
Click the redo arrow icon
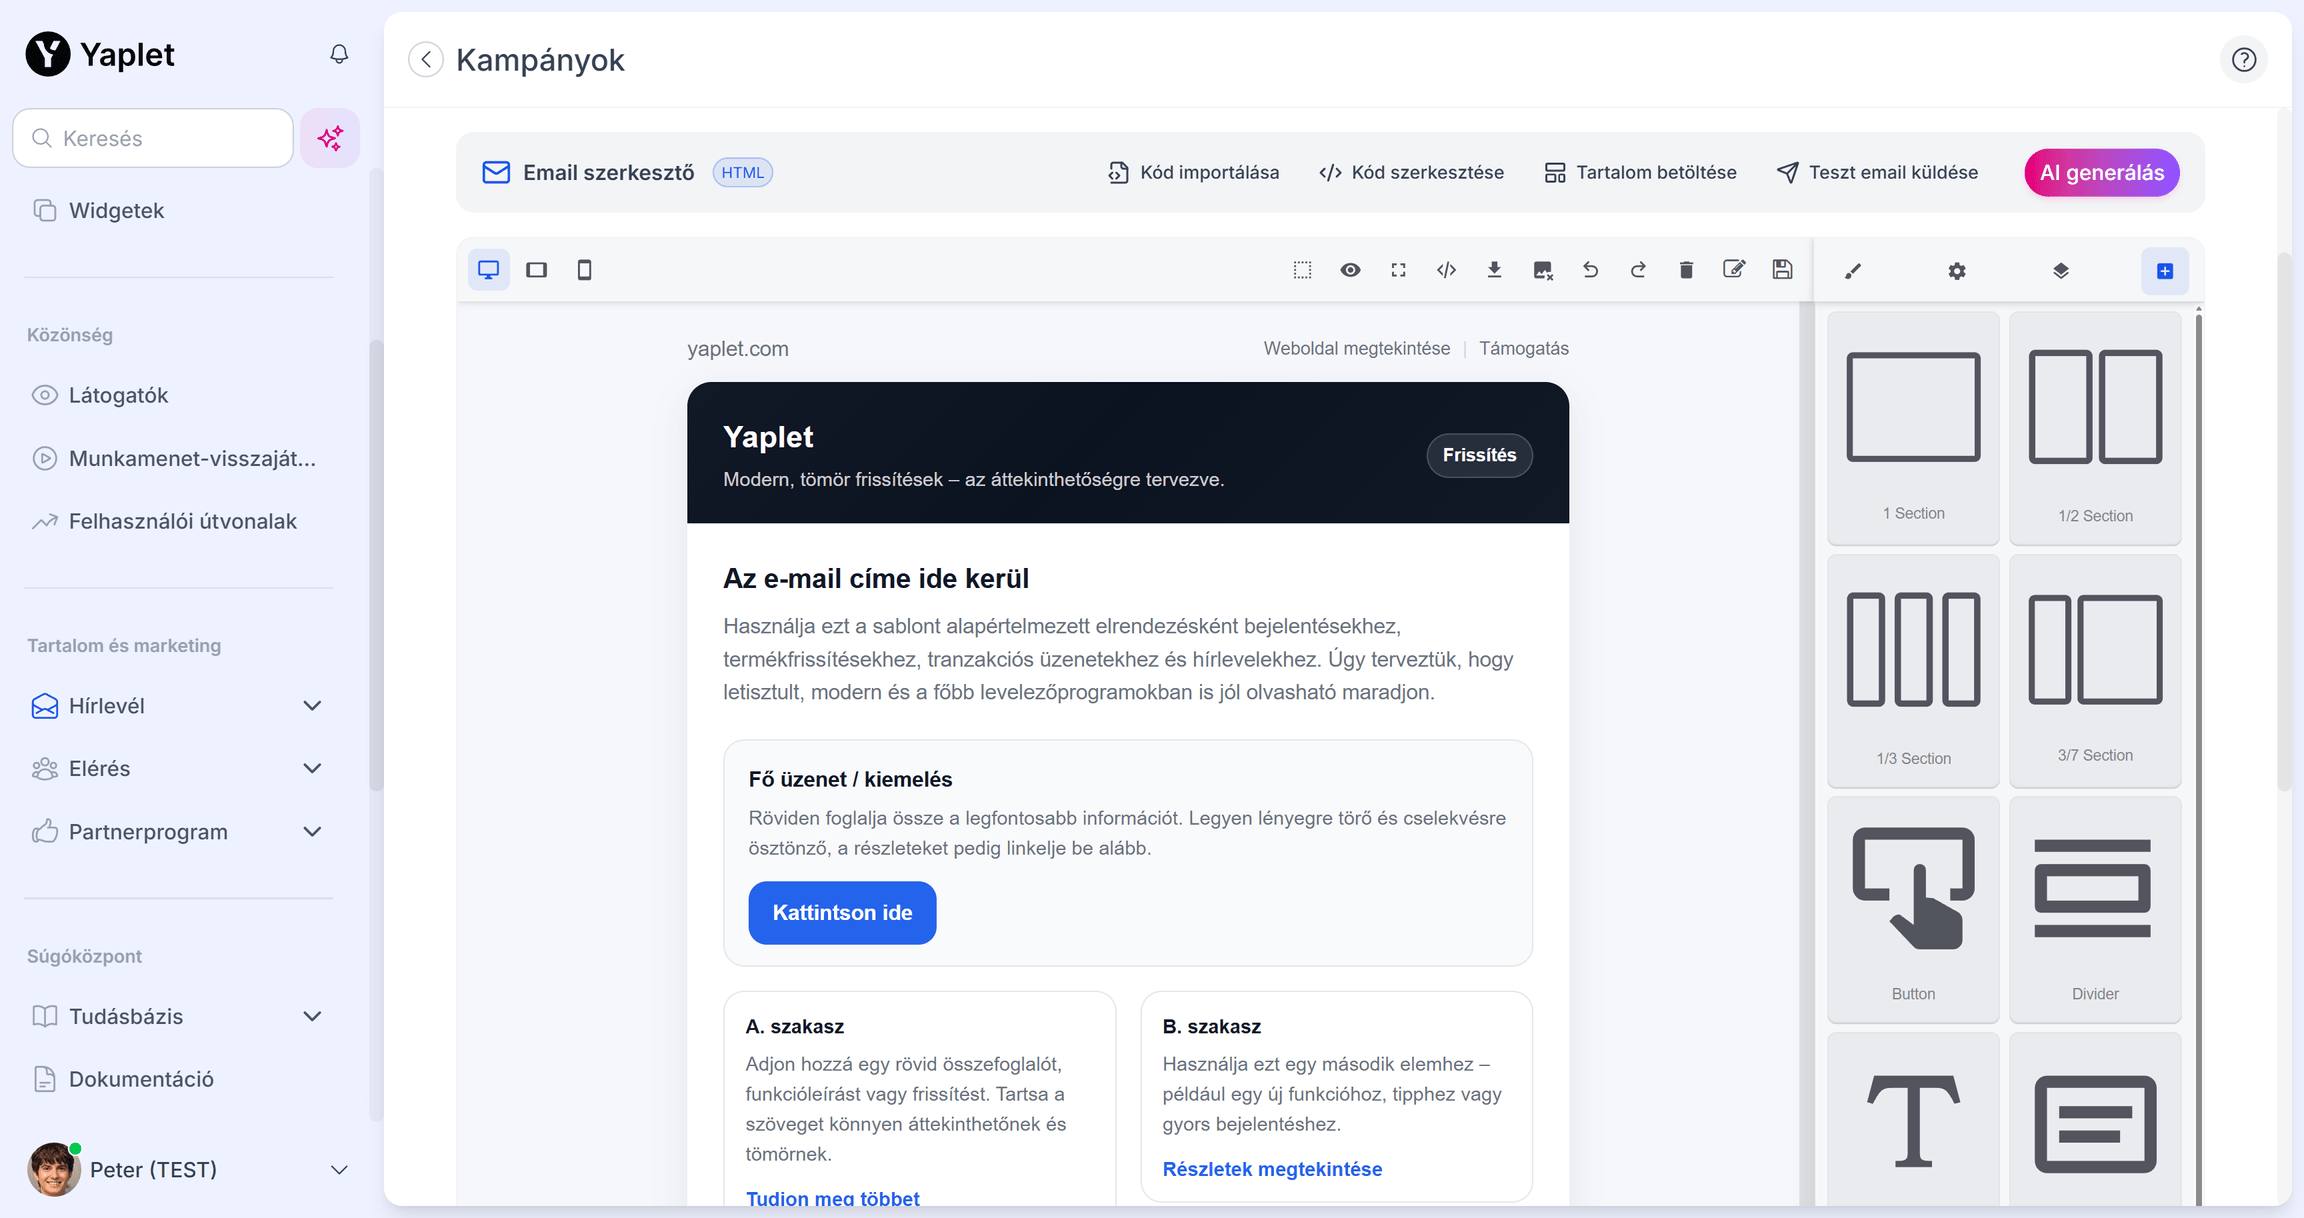point(1638,270)
